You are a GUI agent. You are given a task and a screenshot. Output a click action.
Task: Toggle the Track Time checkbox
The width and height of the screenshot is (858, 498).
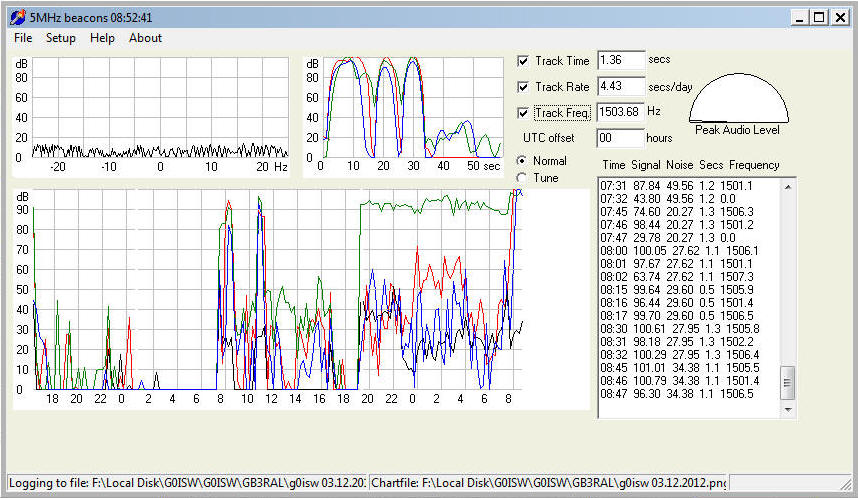click(523, 62)
